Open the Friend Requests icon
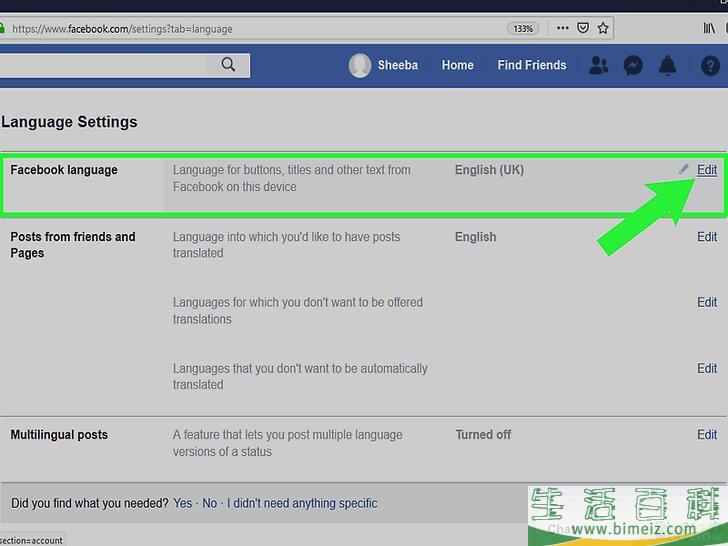The width and height of the screenshot is (728, 546). tap(598, 65)
